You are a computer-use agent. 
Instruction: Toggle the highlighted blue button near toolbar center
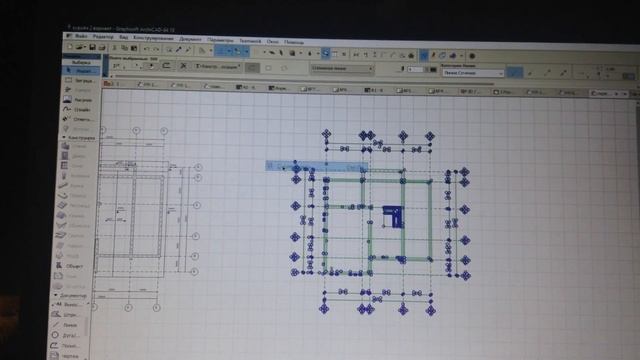[325, 53]
